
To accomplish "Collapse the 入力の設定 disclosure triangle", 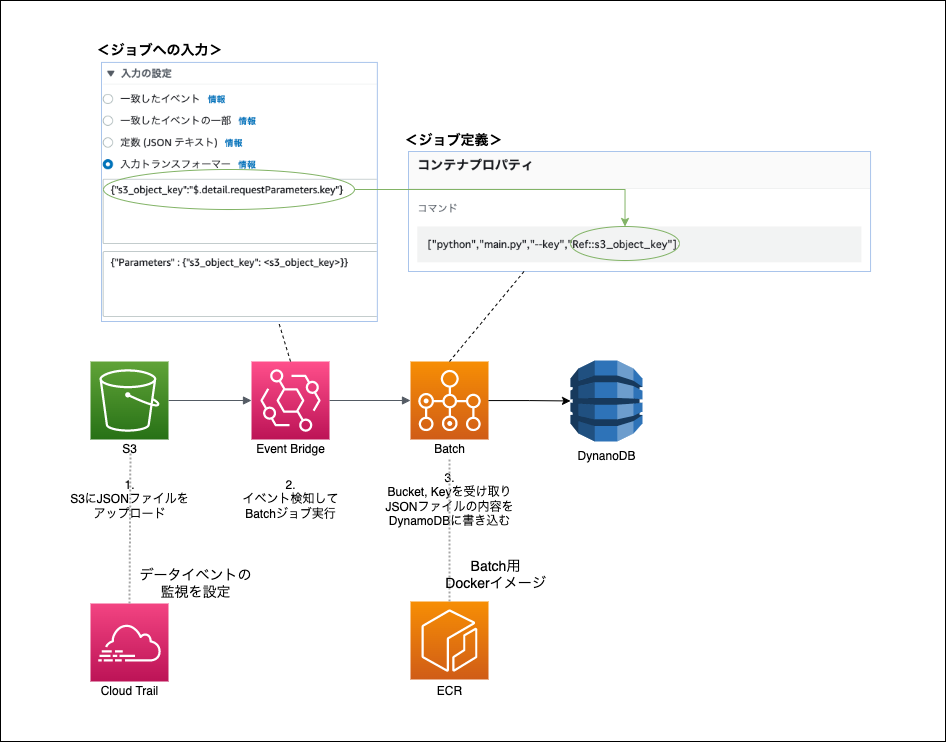I will (110, 74).
